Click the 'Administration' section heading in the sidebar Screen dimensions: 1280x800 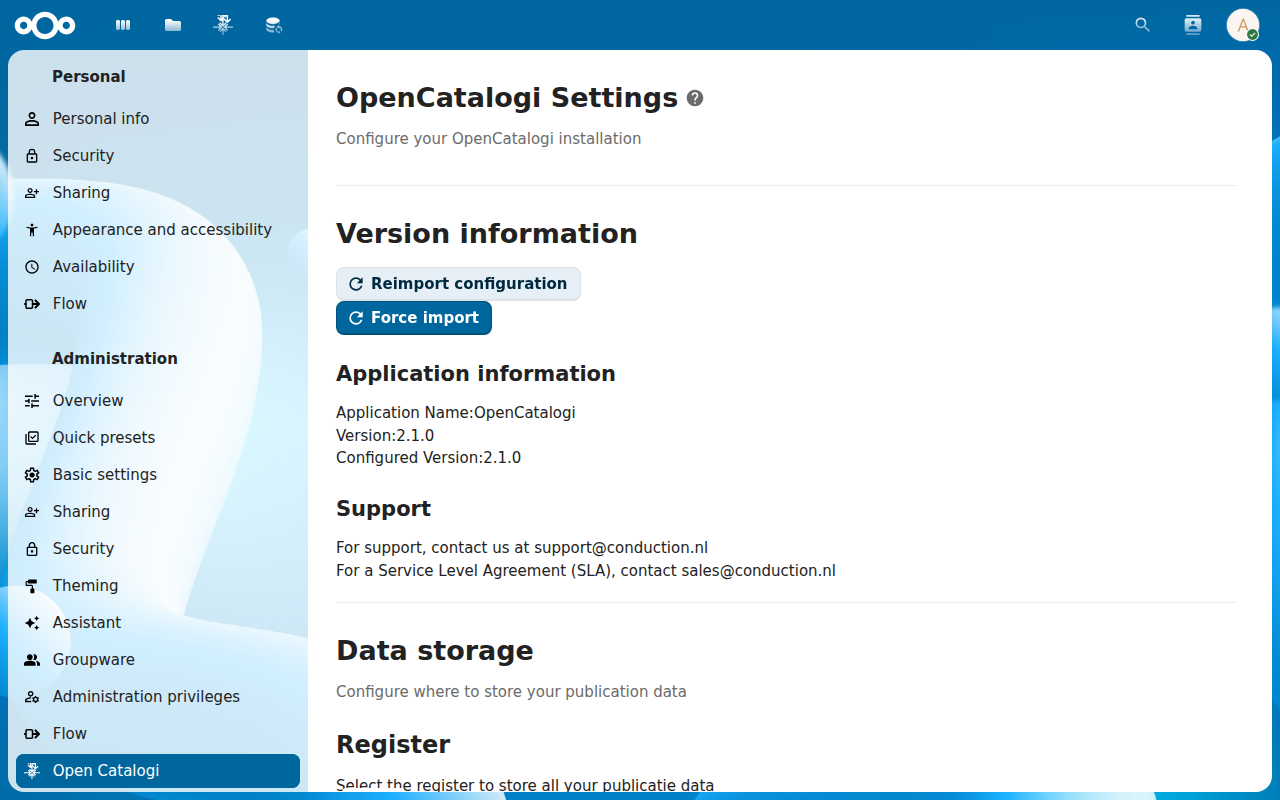pos(115,359)
